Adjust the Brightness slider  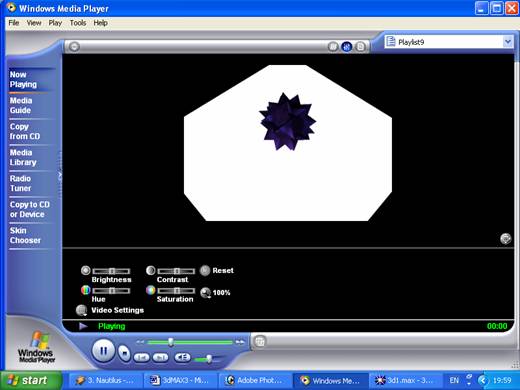tap(111, 271)
